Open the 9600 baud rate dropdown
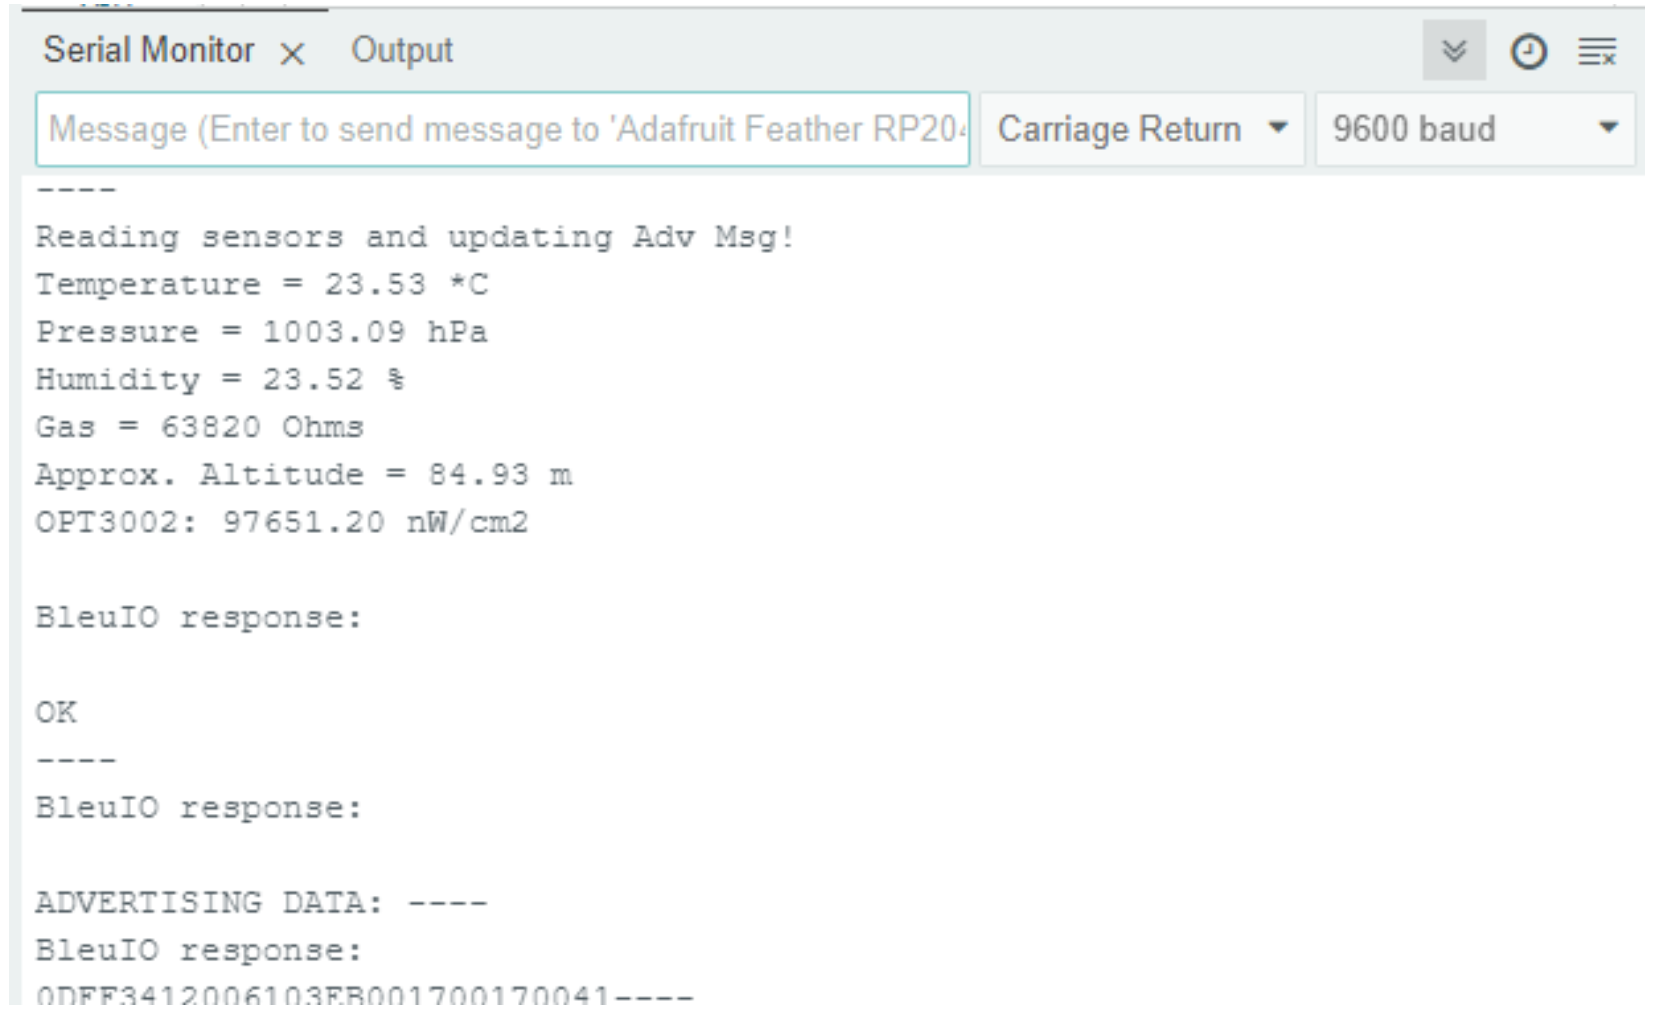The height and width of the screenshot is (1030, 1666). (1474, 129)
